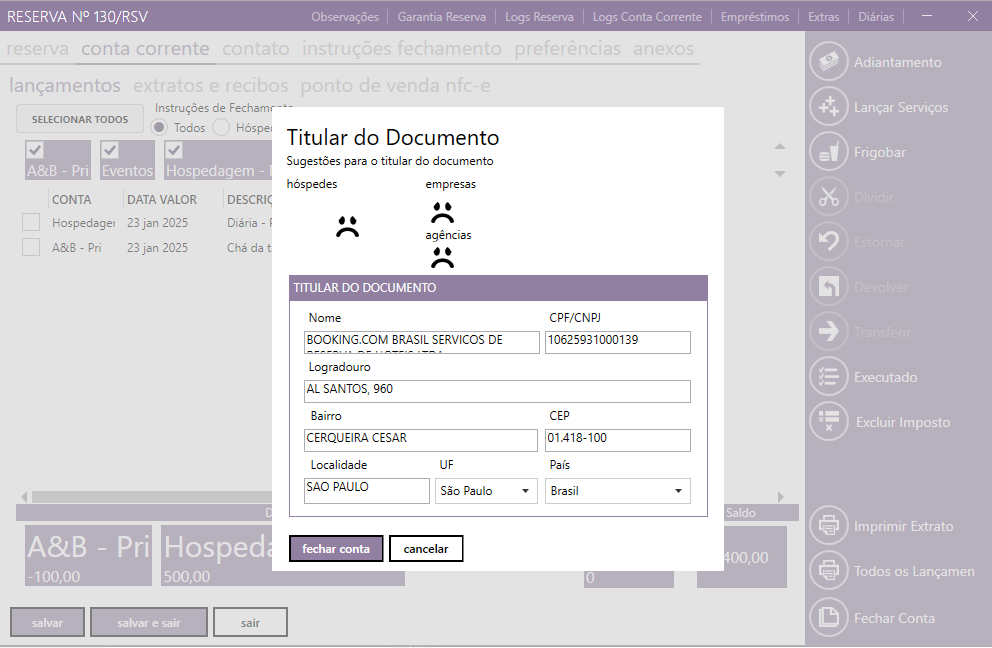The width and height of the screenshot is (992, 648).
Task: Select the Frigobar icon
Action: coord(828,152)
